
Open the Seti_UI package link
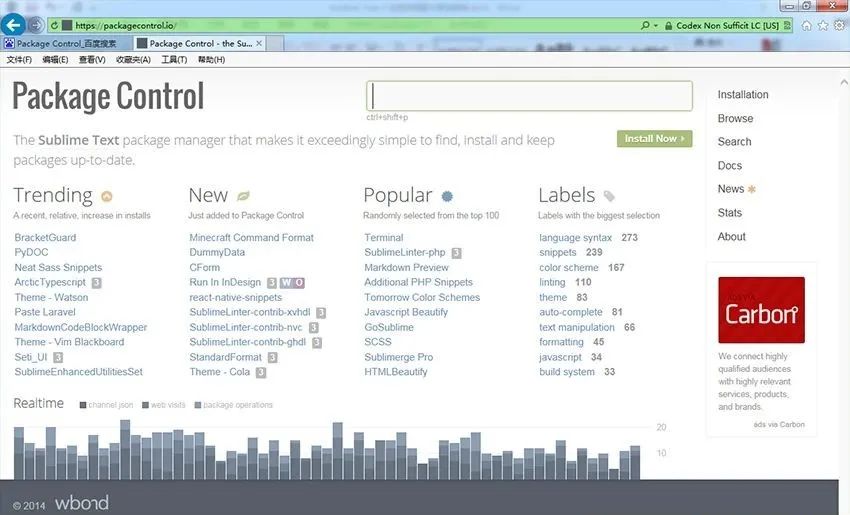(x=31, y=357)
